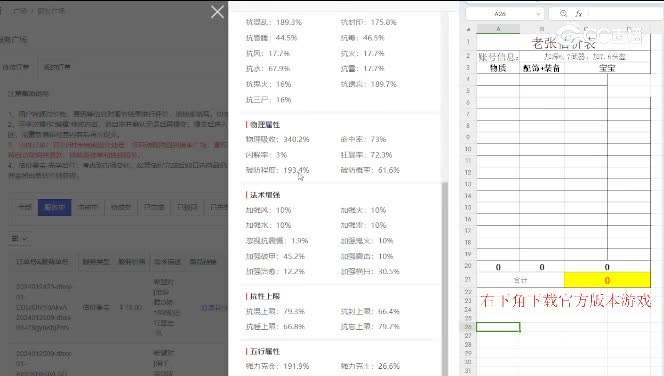
Task: Select the first status tab left of the blue one
Action: [x=25, y=207]
